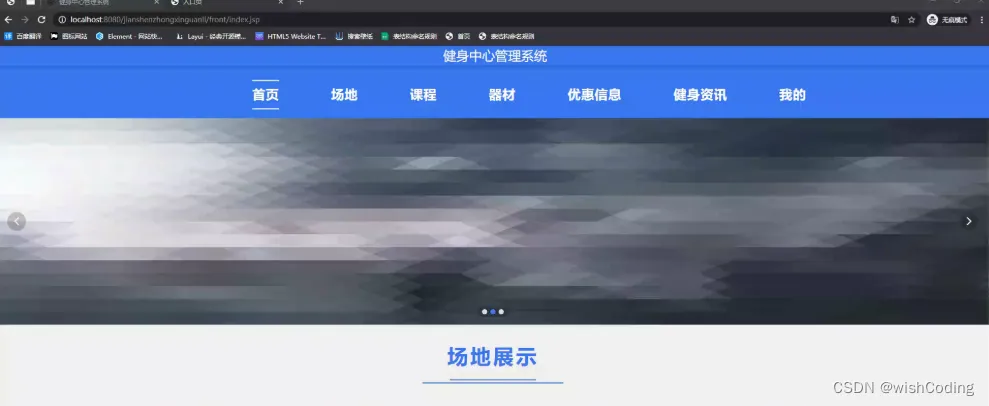Viewport: 989px width, 406px height.
Task: Show next carousel slide with right arrow
Action: pyautogui.click(x=969, y=221)
